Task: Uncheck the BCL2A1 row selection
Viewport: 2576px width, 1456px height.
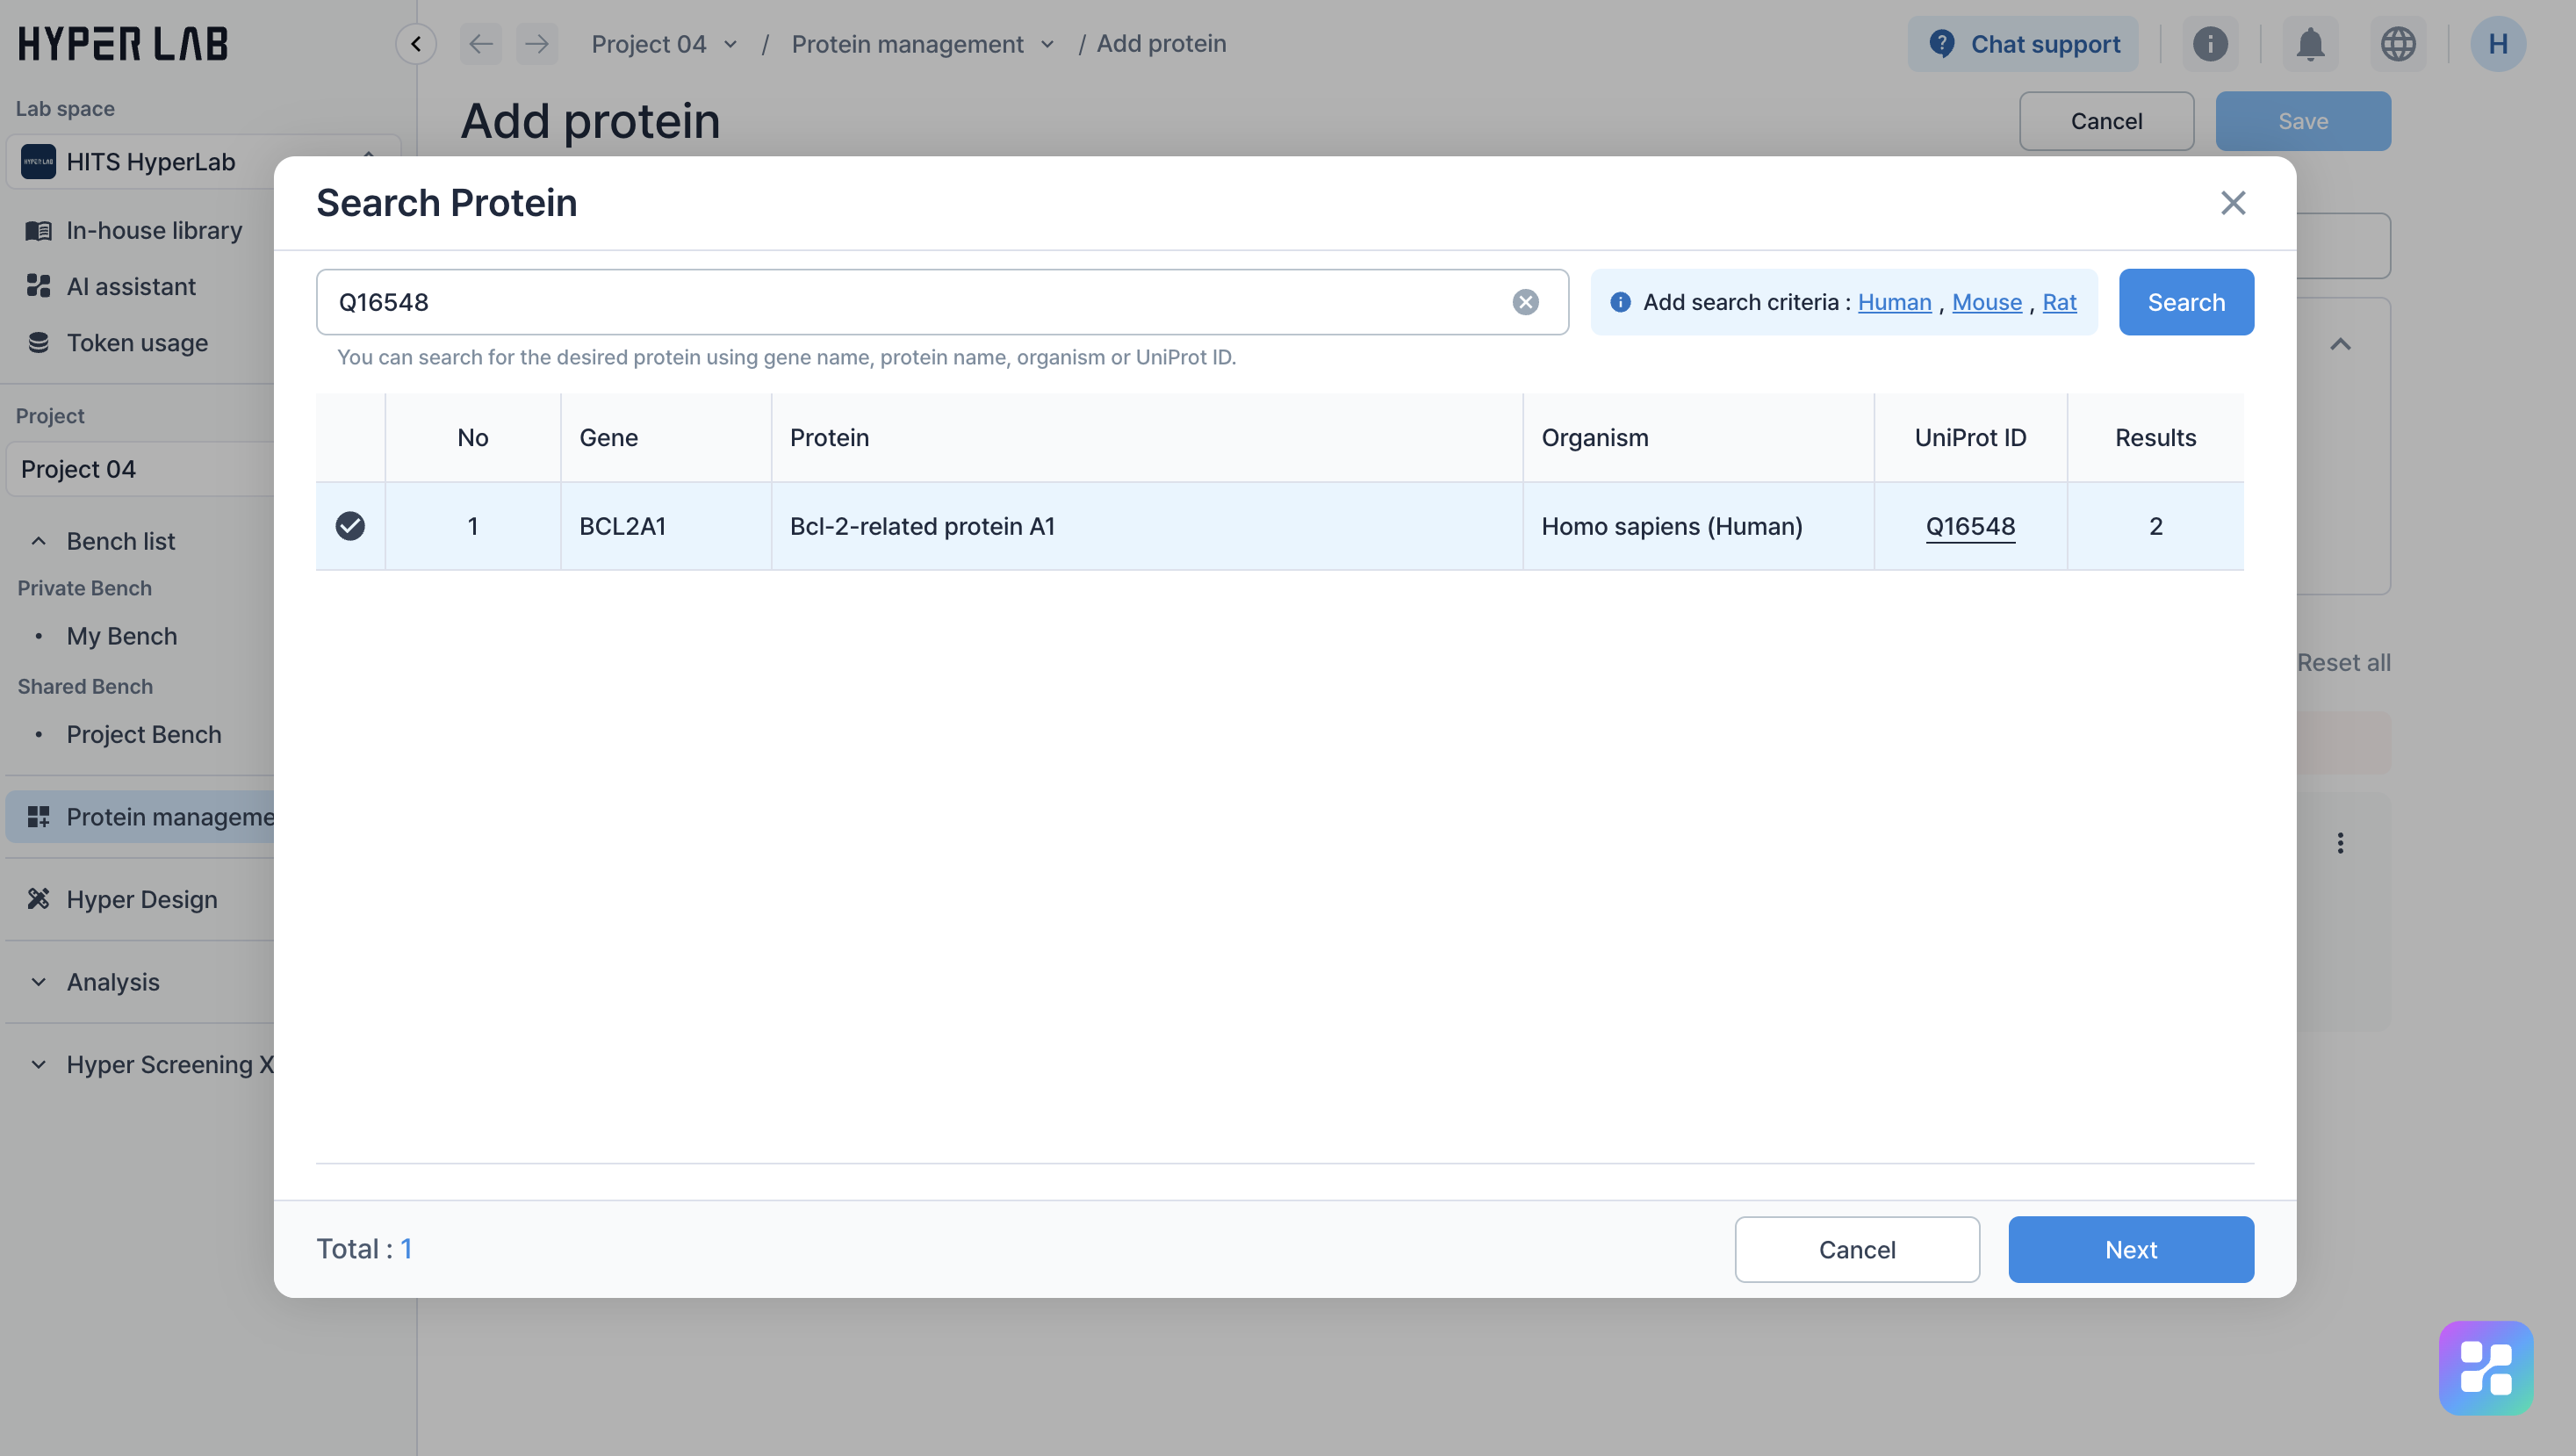Action: [x=350, y=526]
